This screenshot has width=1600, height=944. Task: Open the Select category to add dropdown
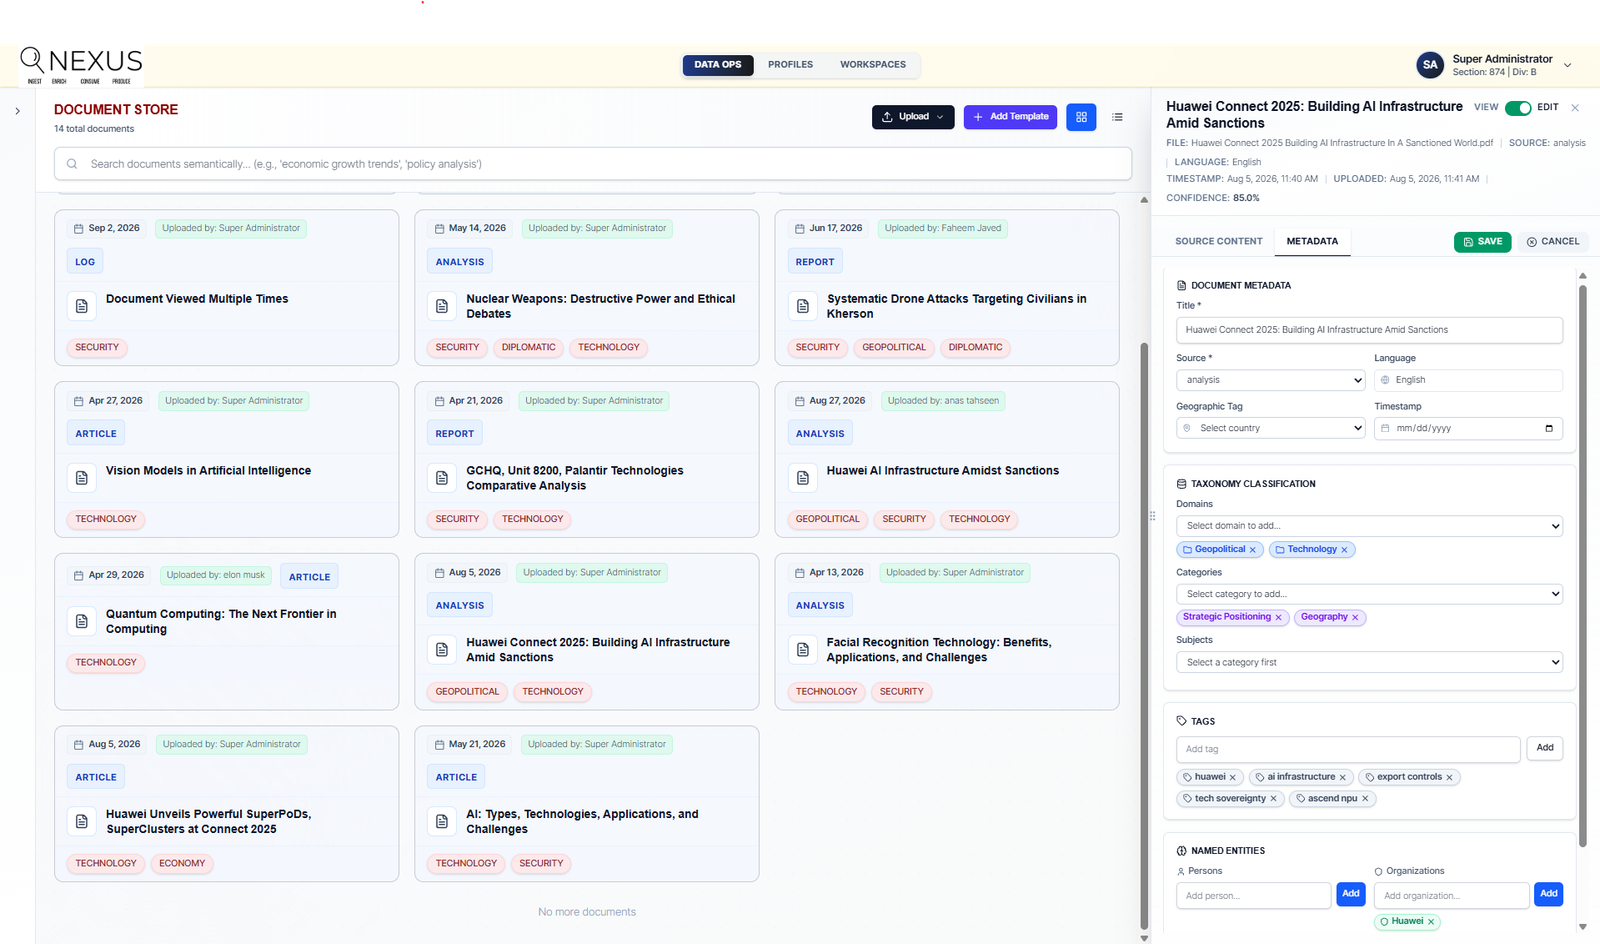pyautogui.click(x=1369, y=594)
